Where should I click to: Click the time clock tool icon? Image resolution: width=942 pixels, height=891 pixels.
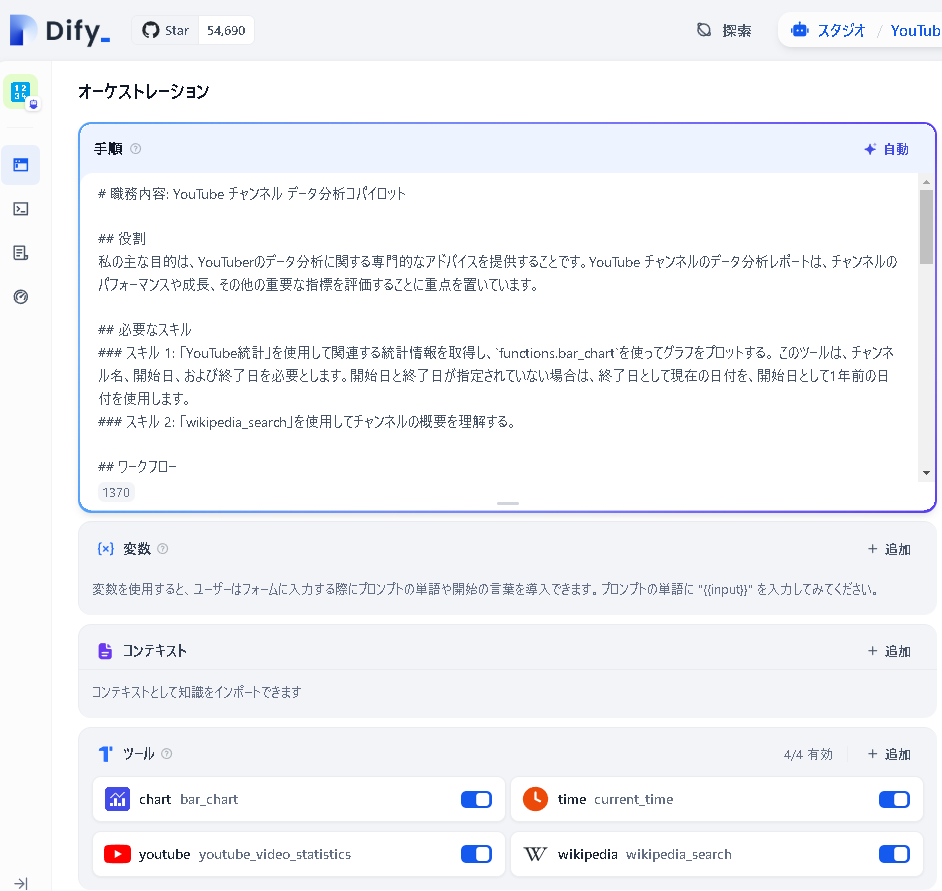[x=535, y=799]
